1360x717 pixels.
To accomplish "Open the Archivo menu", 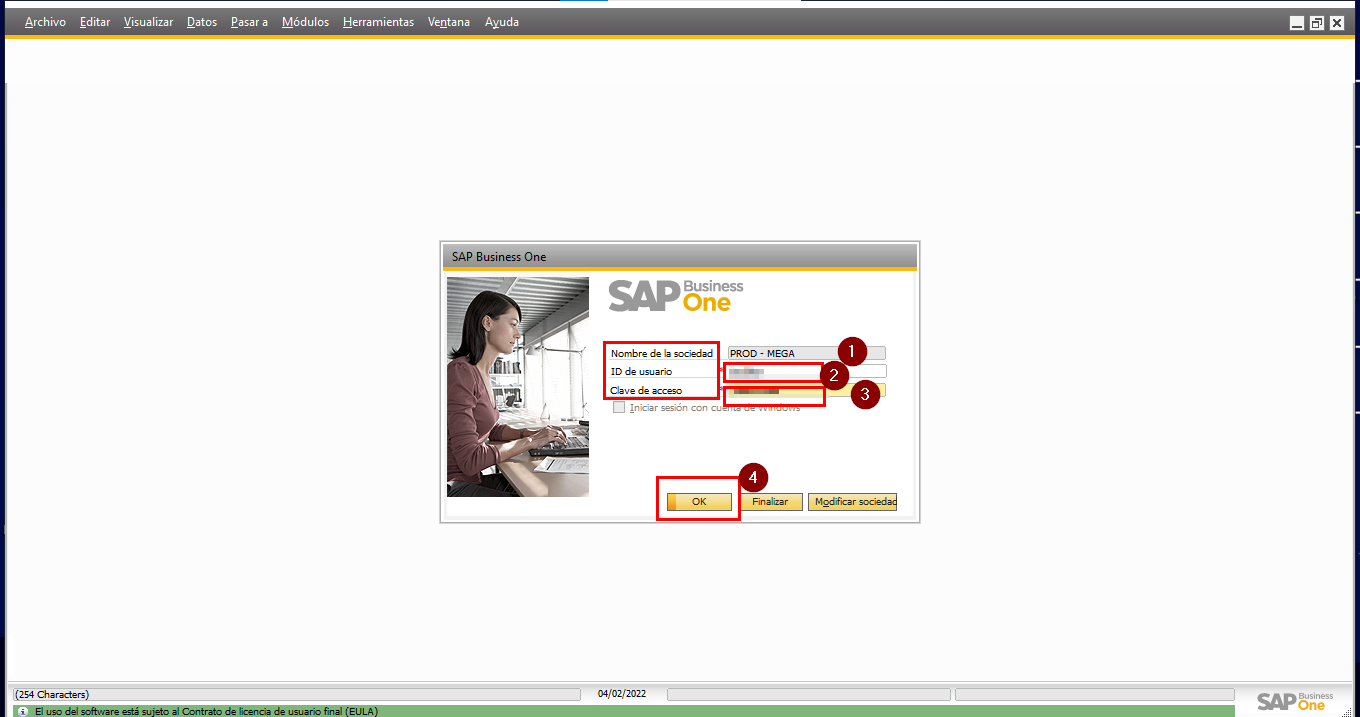I will [x=45, y=22].
